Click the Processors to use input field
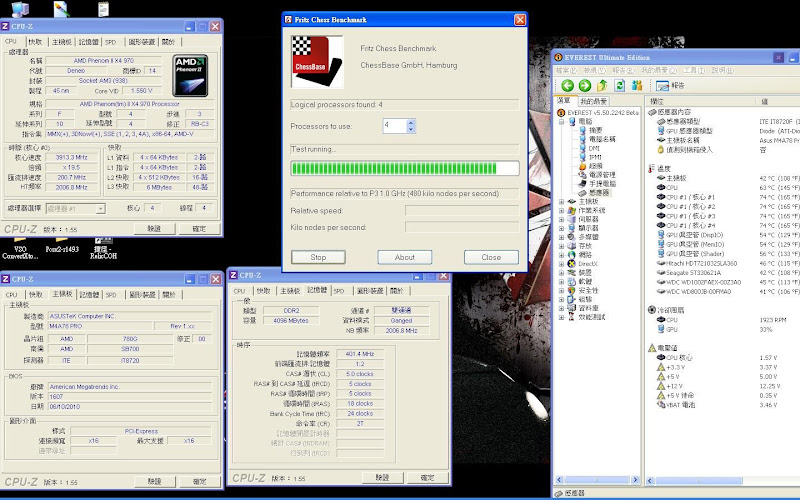 395,126
